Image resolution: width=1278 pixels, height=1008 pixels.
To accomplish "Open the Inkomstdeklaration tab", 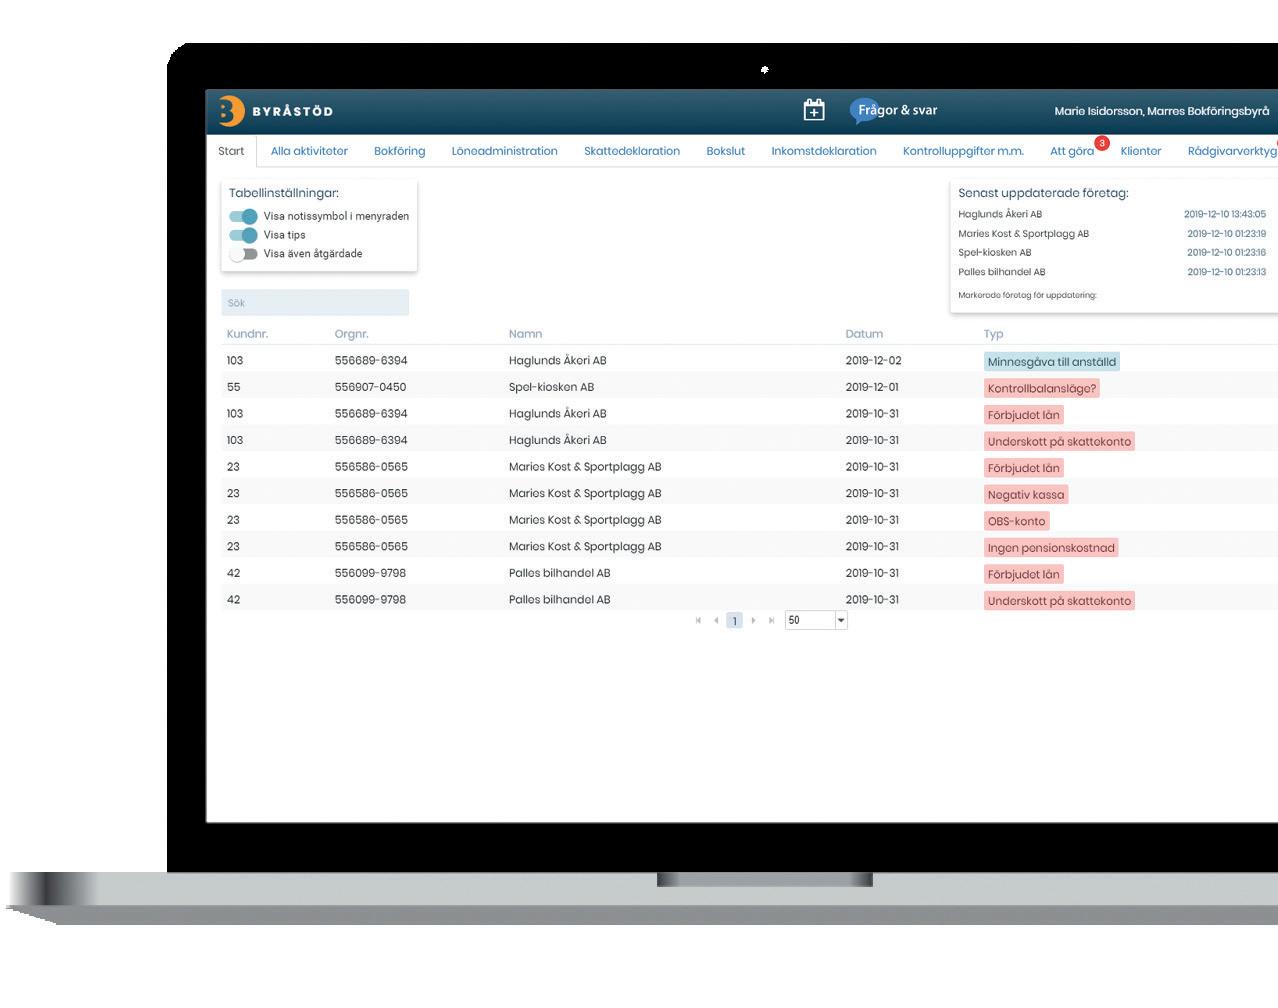I will point(824,151).
